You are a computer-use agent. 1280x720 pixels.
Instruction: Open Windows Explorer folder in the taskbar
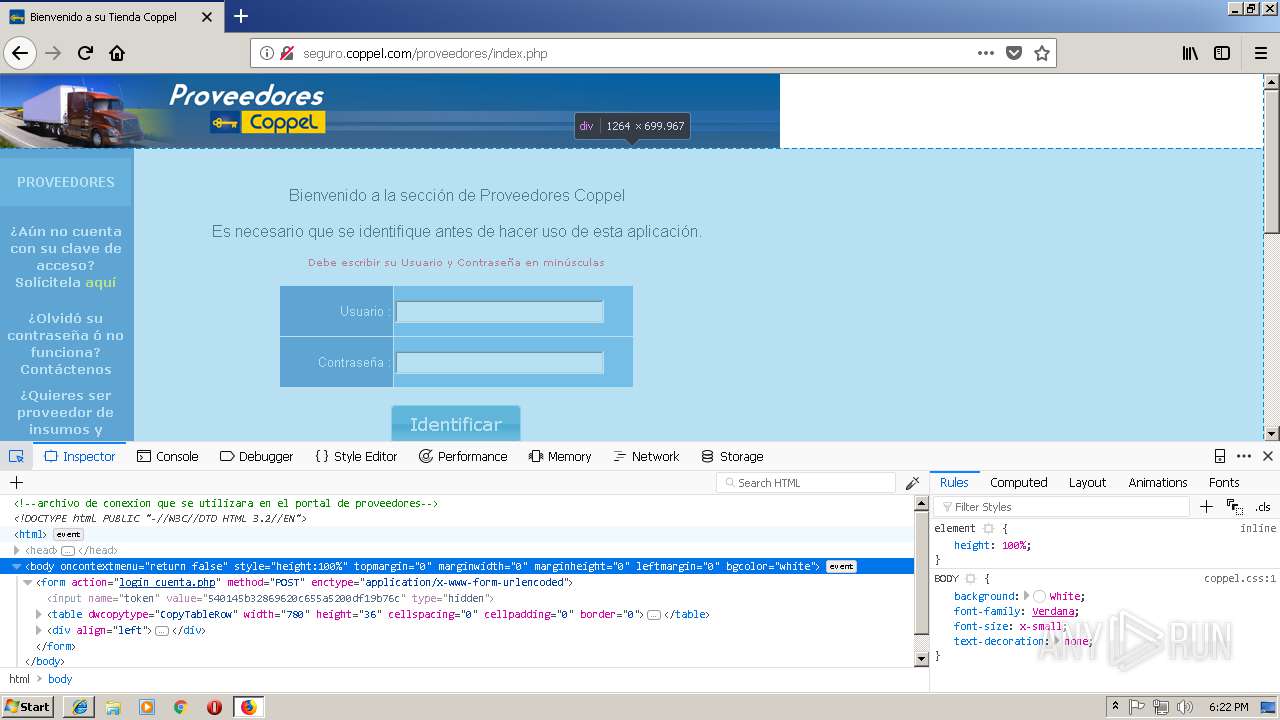[113, 707]
